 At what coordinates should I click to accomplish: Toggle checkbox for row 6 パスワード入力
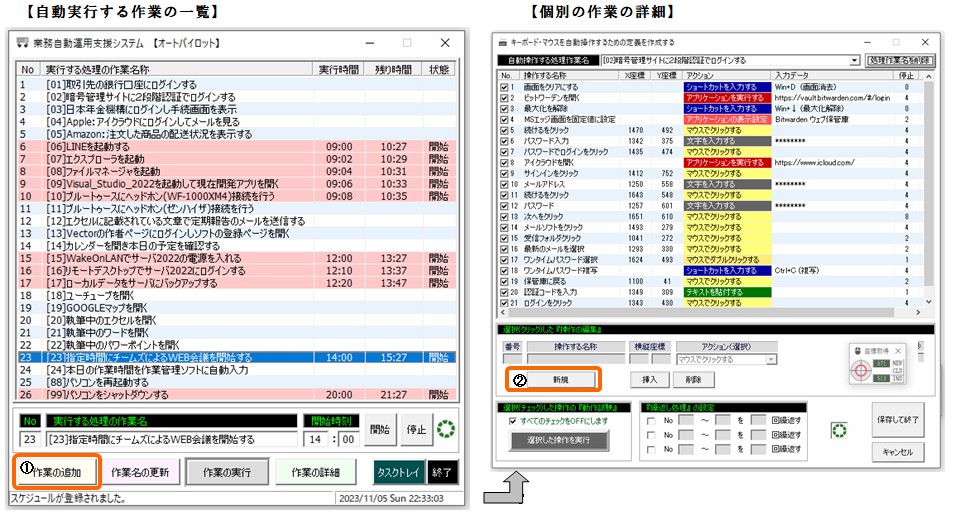tap(504, 141)
